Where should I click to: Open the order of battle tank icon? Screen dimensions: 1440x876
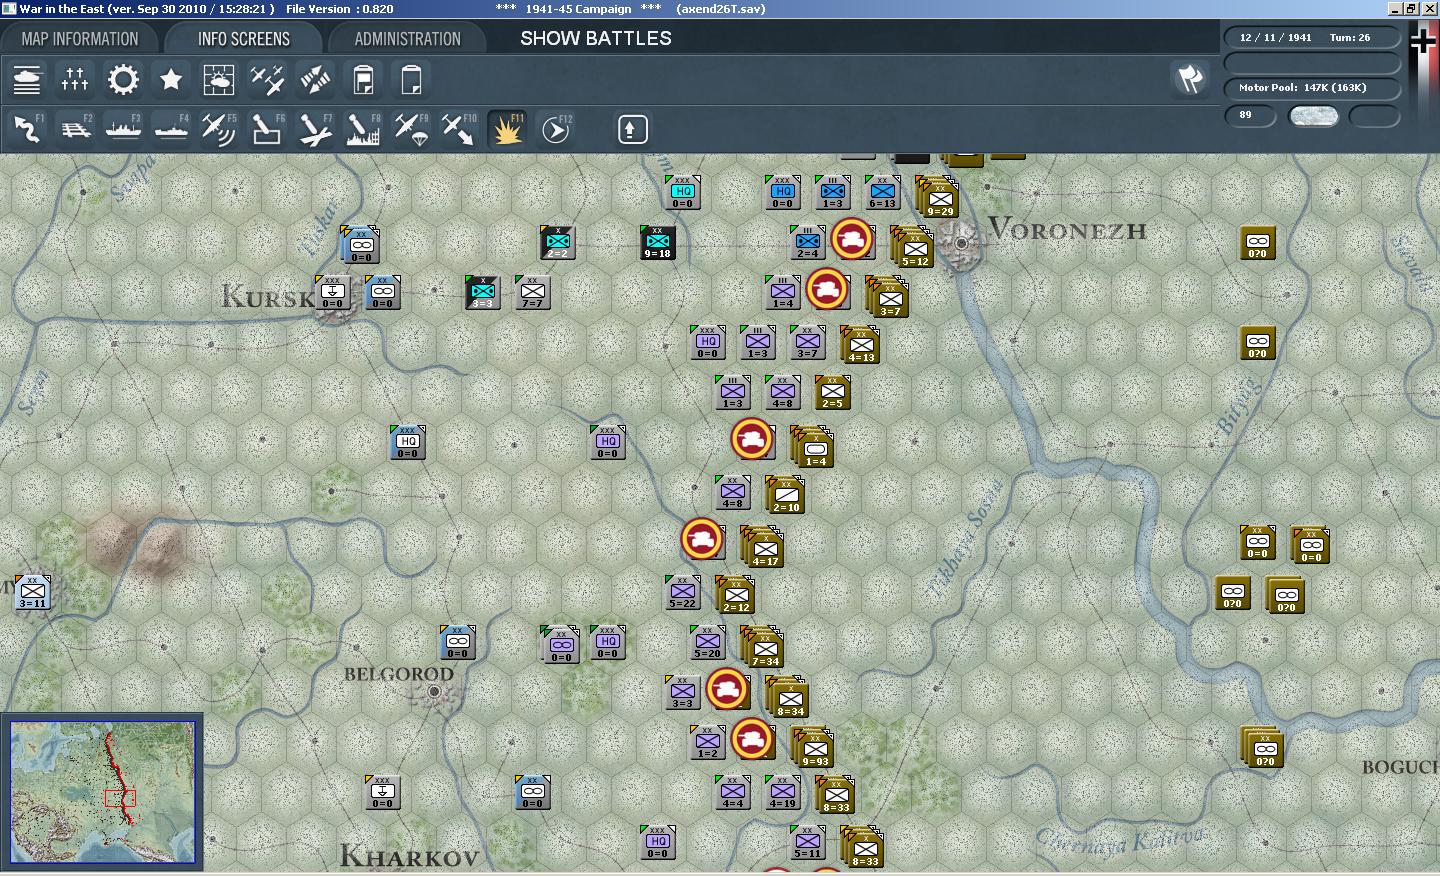tap(27, 79)
